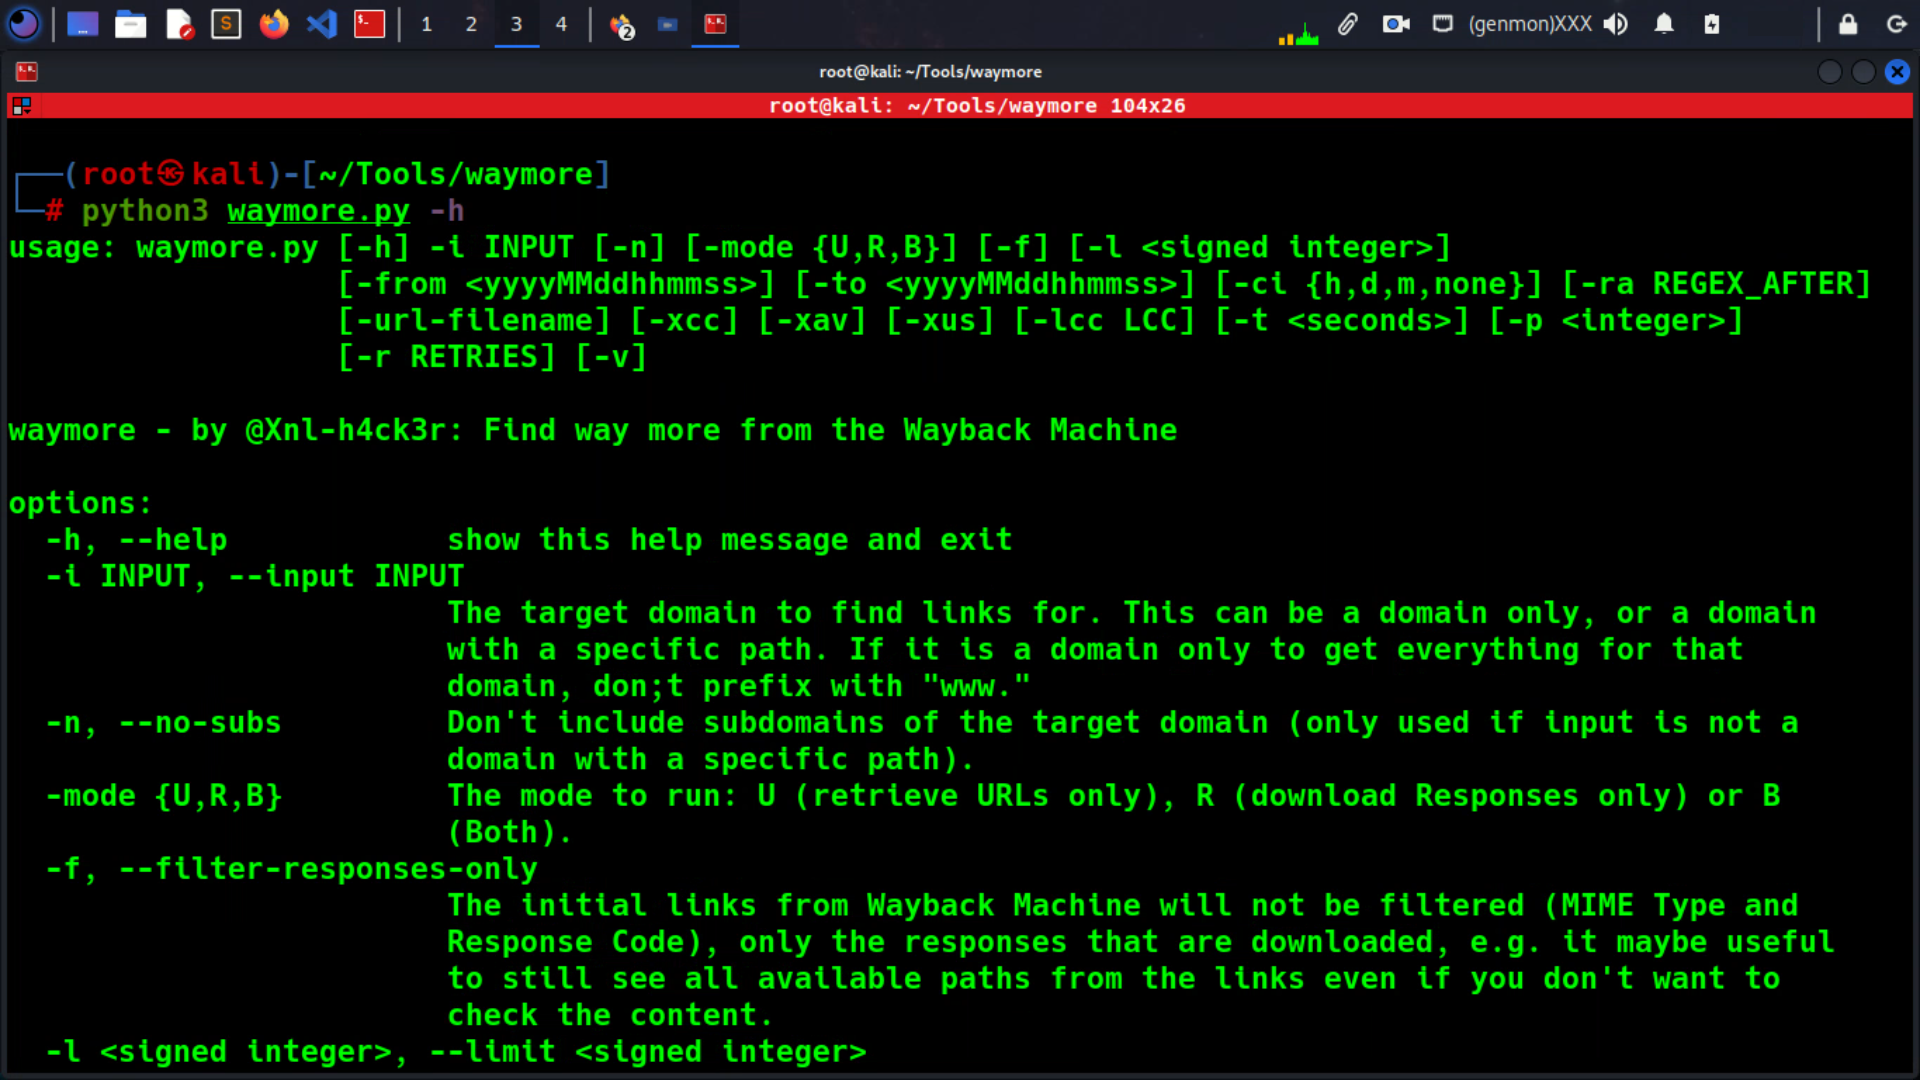Open the network connection tray icon
The image size is (1922, 1080).
click(x=1442, y=24)
